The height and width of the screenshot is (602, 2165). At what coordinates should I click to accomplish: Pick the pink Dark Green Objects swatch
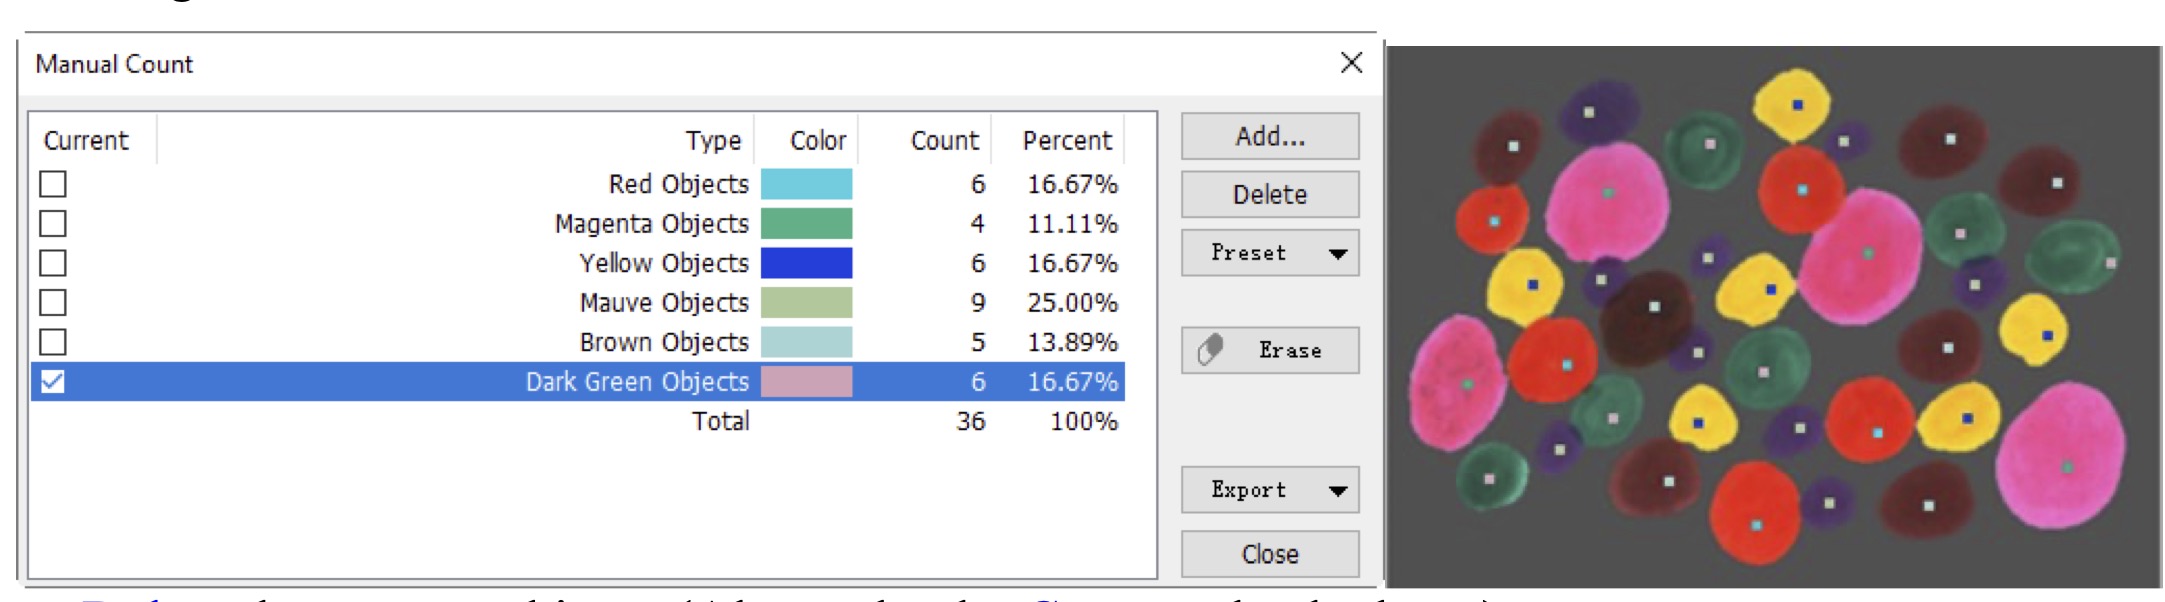(806, 381)
